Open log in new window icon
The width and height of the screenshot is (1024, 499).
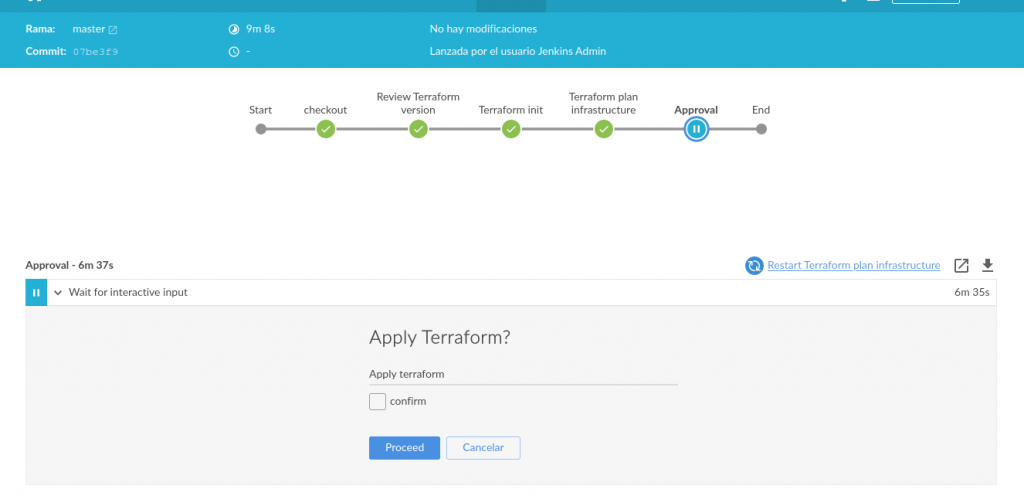[x=961, y=265]
